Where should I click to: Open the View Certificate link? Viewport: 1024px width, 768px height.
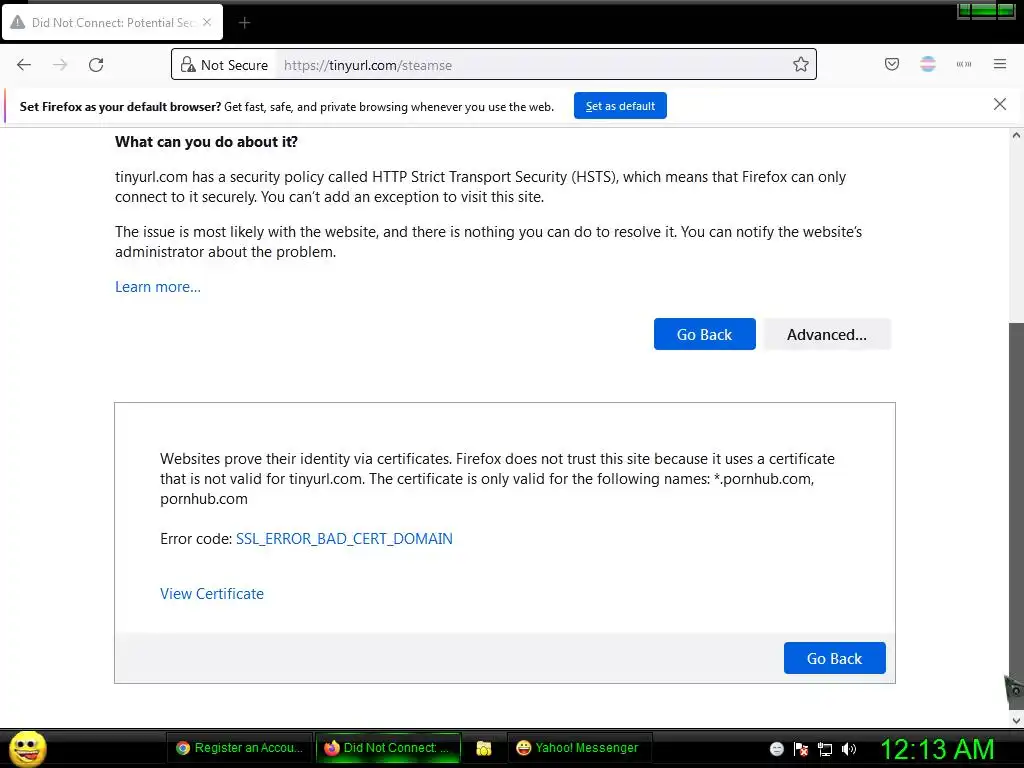(x=212, y=594)
